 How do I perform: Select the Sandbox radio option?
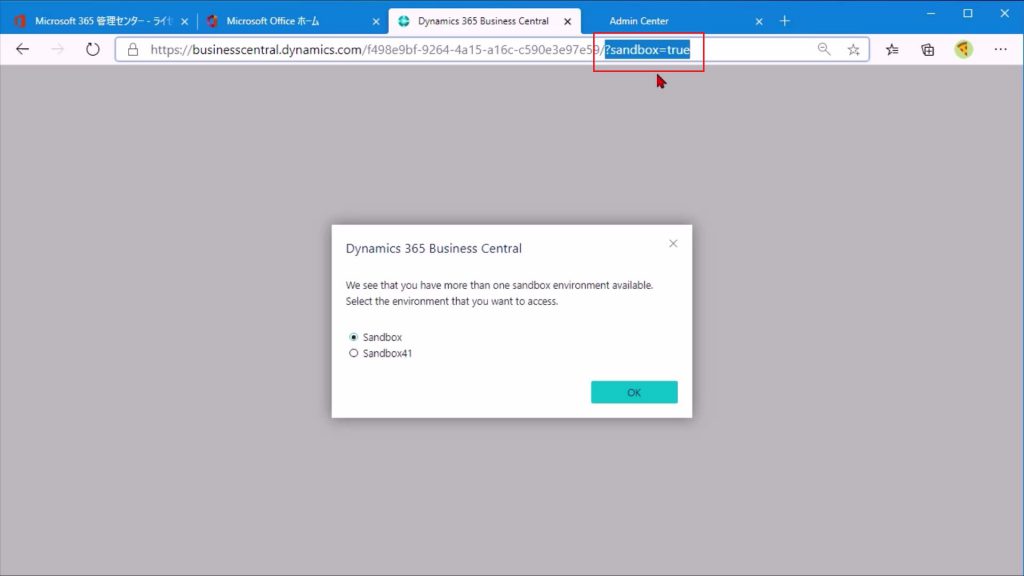[x=353, y=337]
